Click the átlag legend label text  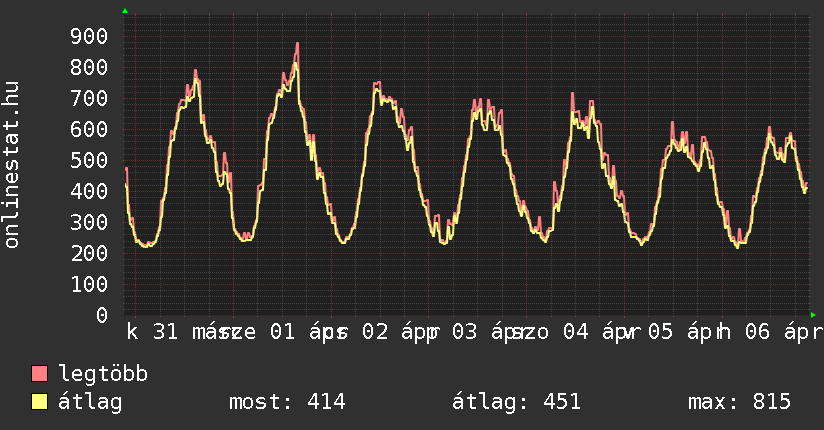(90, 402)
